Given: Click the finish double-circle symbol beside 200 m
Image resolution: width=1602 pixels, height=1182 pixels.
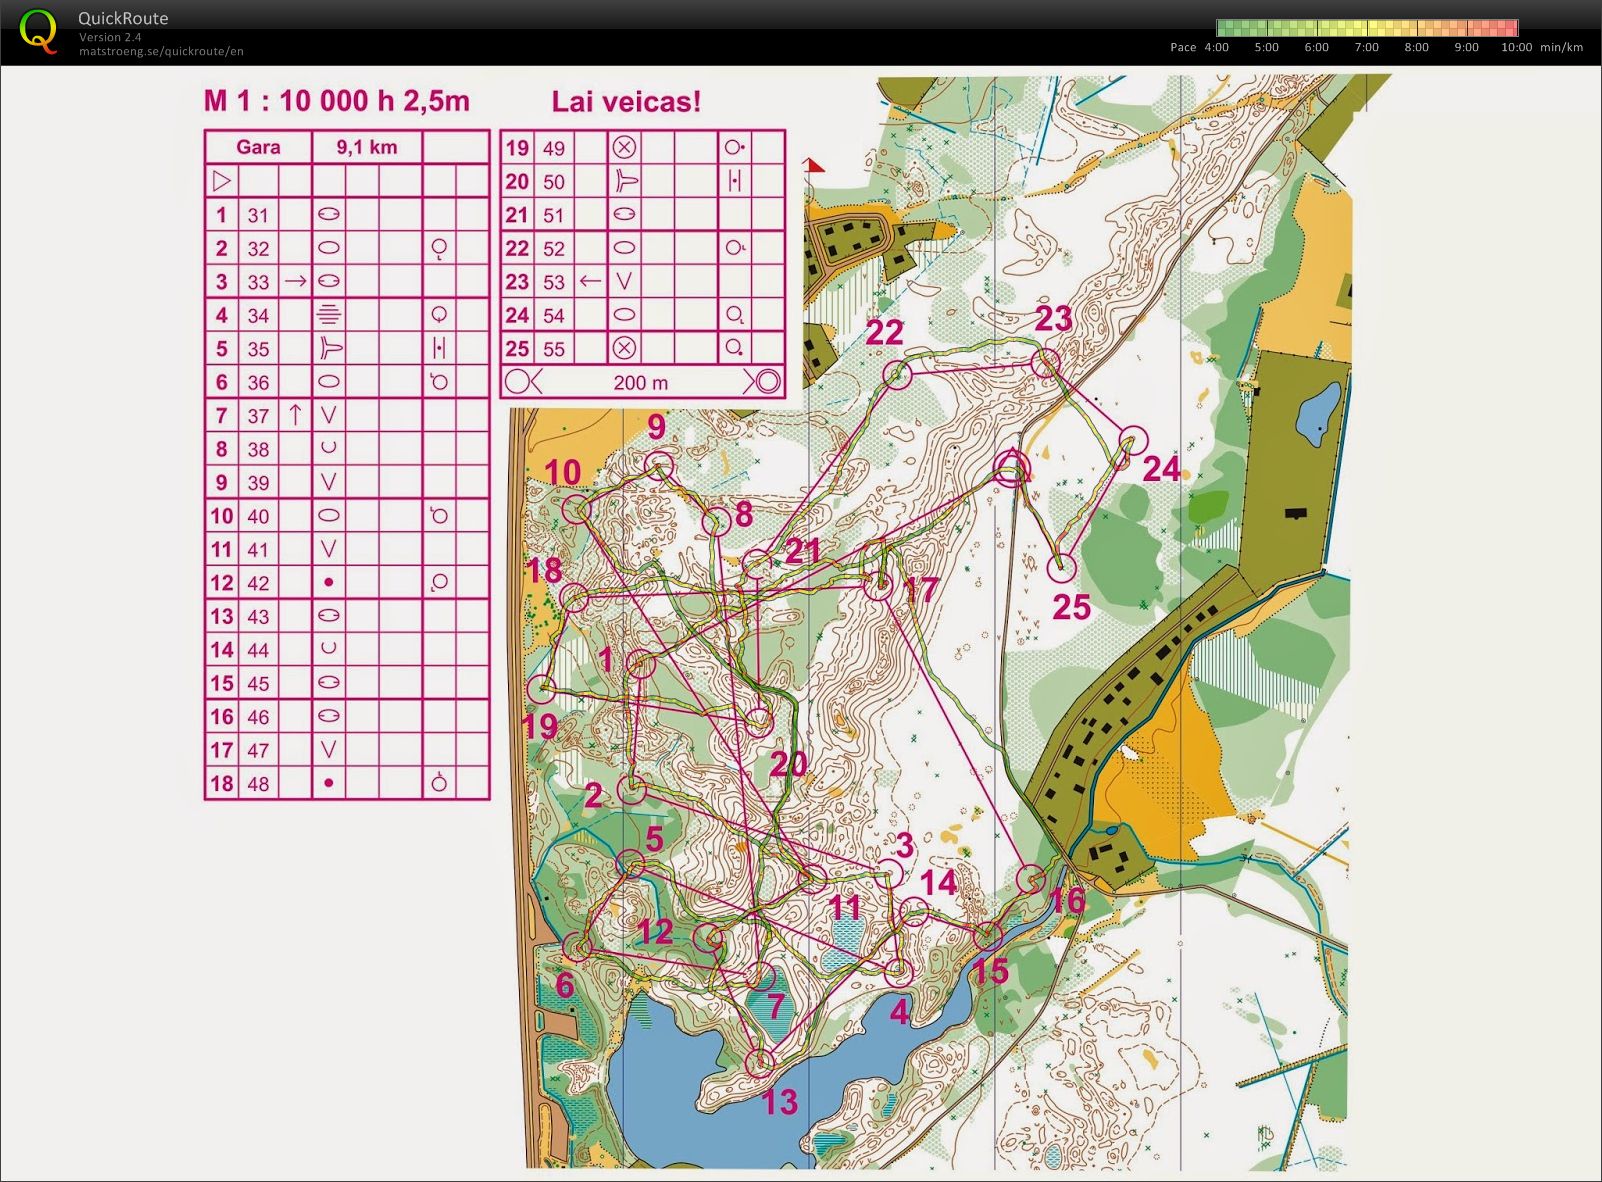Looking at the screenshot, I should pos(765,382).
